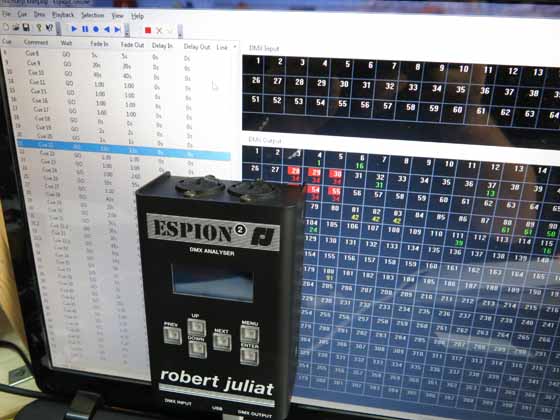Image resolution: width=560 pixels, height=420 pixels.
Task: Select DMX Output channel 111 cell
Action: point(458,239)
